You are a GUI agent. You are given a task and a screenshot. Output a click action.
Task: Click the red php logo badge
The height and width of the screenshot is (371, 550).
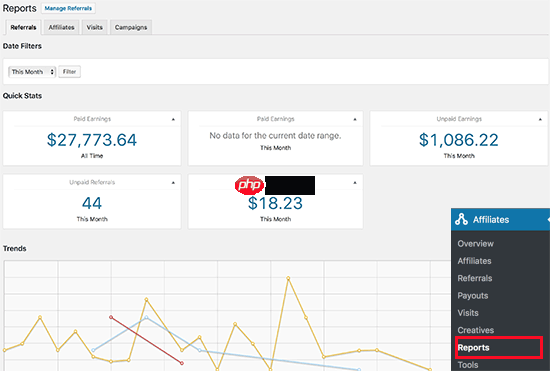[249, 186]
